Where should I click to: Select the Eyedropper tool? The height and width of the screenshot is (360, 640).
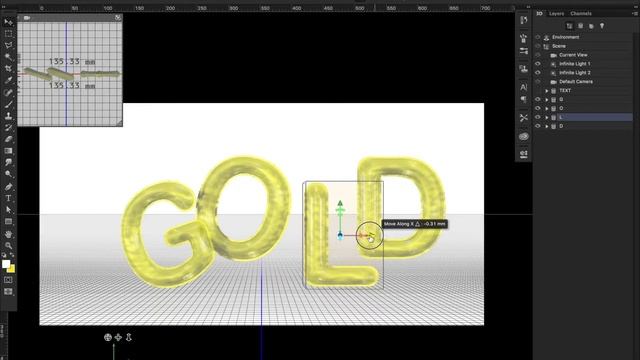point(8,80)
